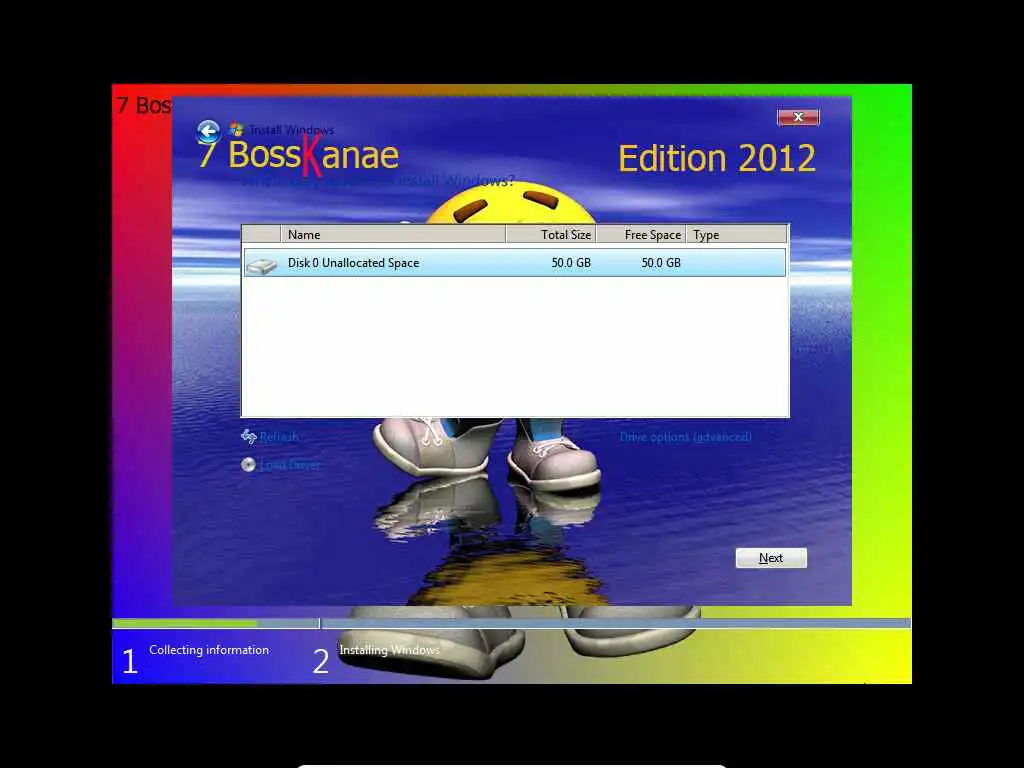Click the Refresh arrows icon
Viewport: 1024px width, 768px height.
point(248,436)
